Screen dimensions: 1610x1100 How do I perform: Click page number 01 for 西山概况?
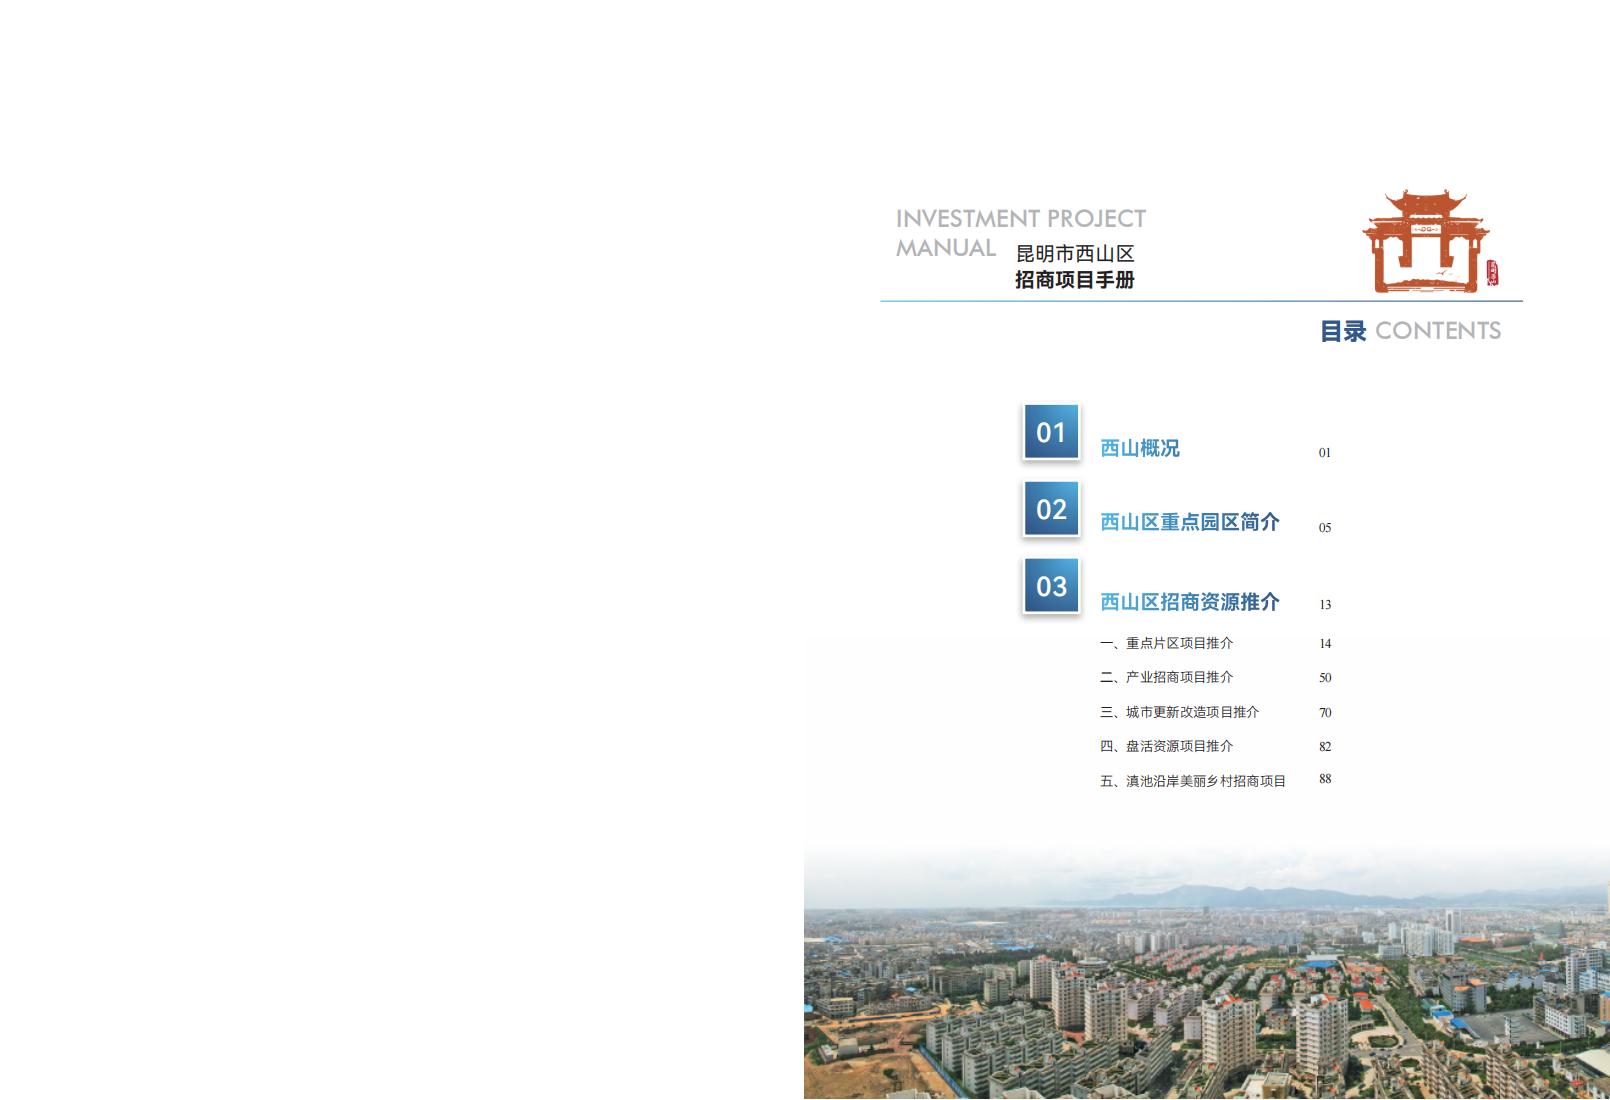[x=1325, y=453]
